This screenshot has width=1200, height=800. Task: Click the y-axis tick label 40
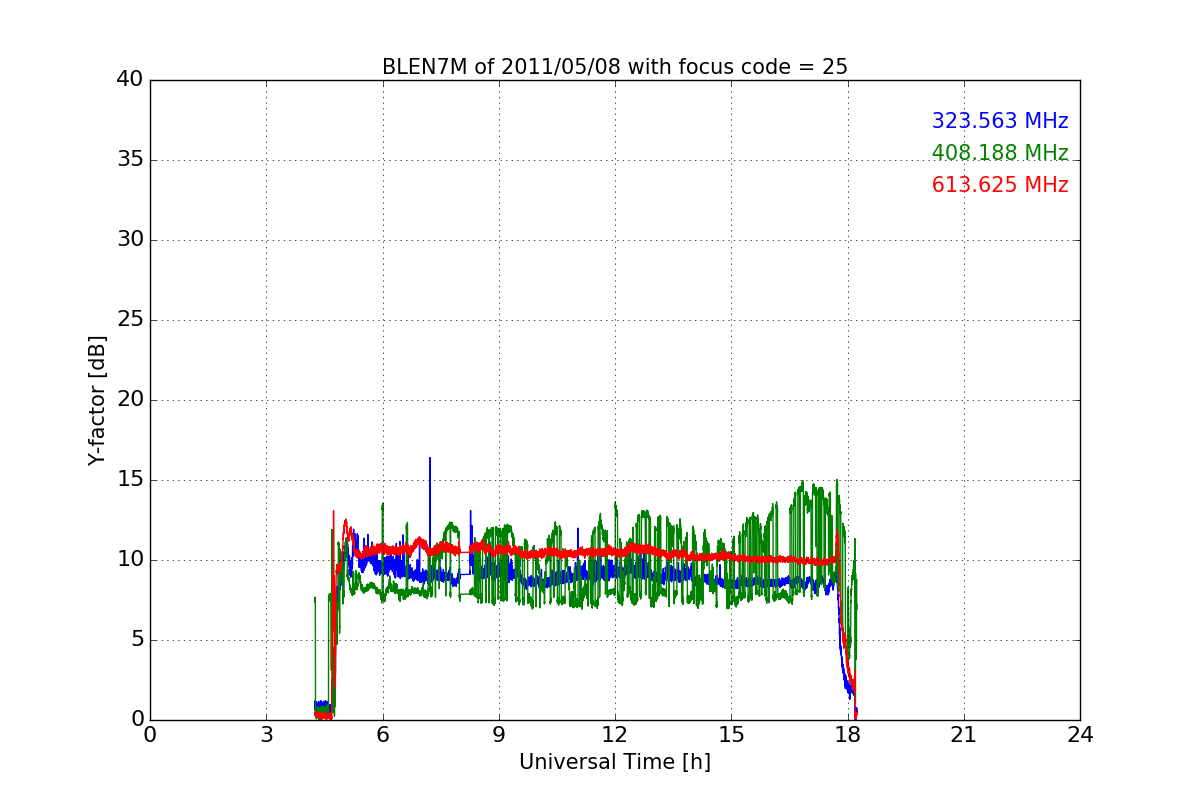pyautogui.click(x=130, y=80)
